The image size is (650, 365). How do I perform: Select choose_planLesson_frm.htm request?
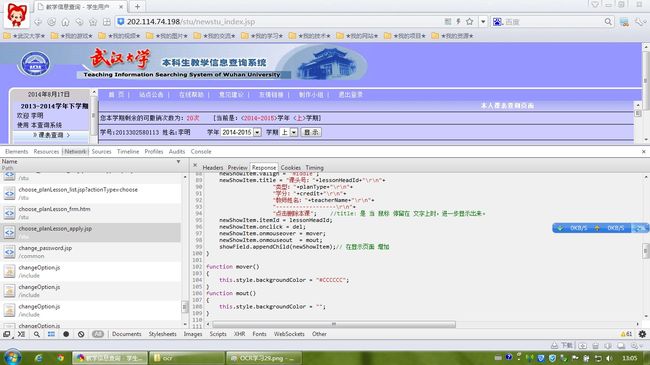point(90,213)
